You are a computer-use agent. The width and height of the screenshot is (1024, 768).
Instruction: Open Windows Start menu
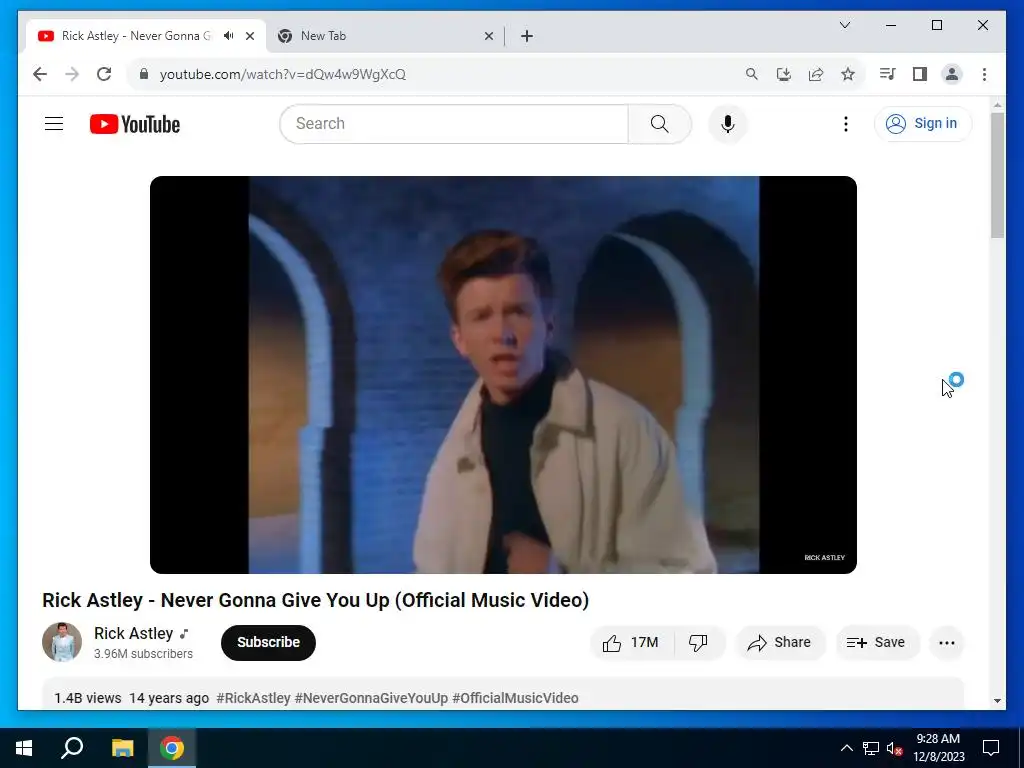(24, 748)
